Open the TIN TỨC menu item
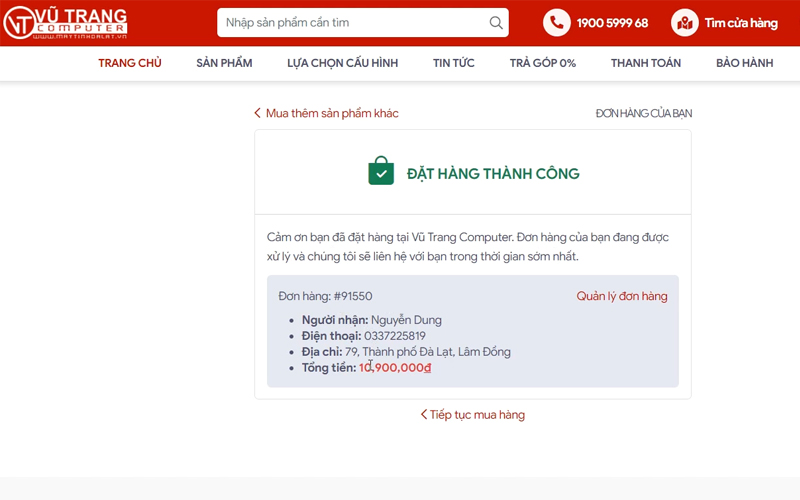 click(454, 63)
